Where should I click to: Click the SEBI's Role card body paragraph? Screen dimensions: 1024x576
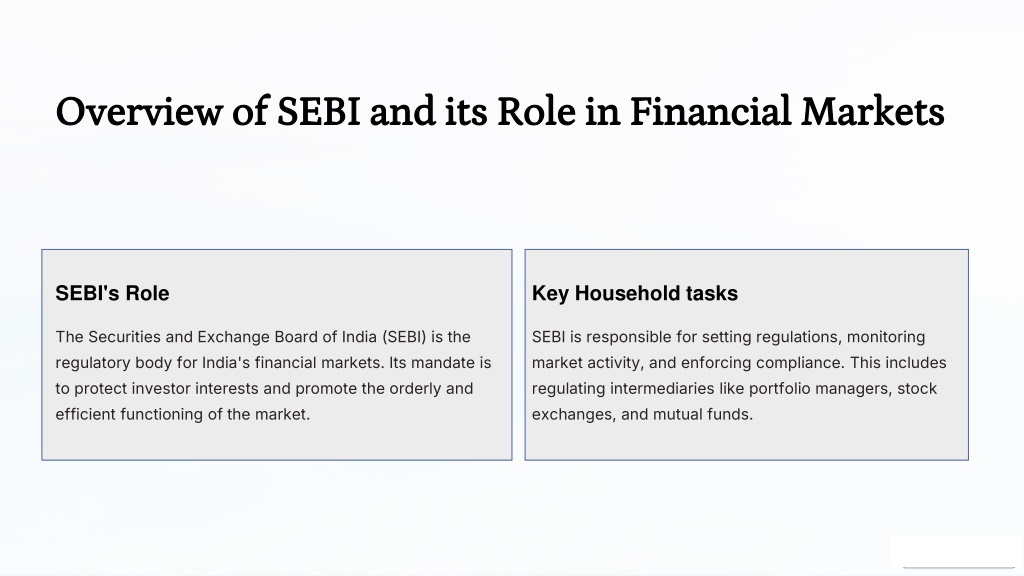(274, 376)
